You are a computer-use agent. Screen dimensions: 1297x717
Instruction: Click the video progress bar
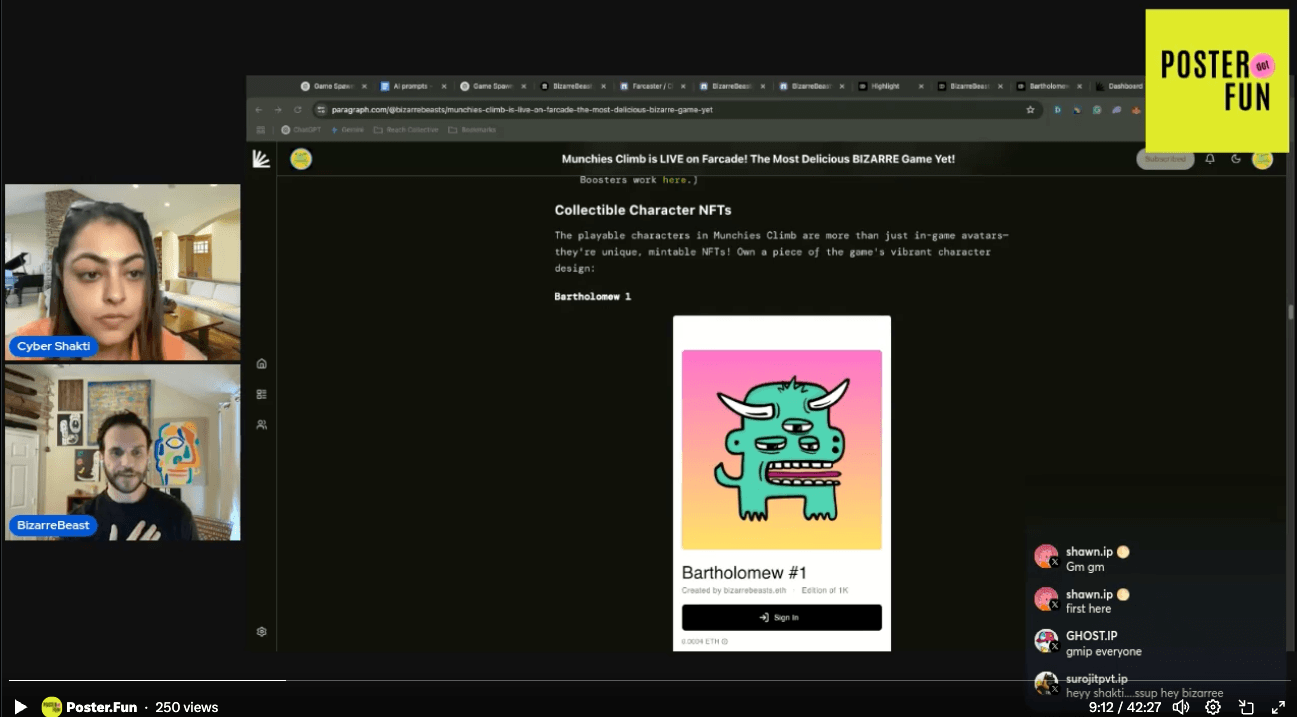648,681
